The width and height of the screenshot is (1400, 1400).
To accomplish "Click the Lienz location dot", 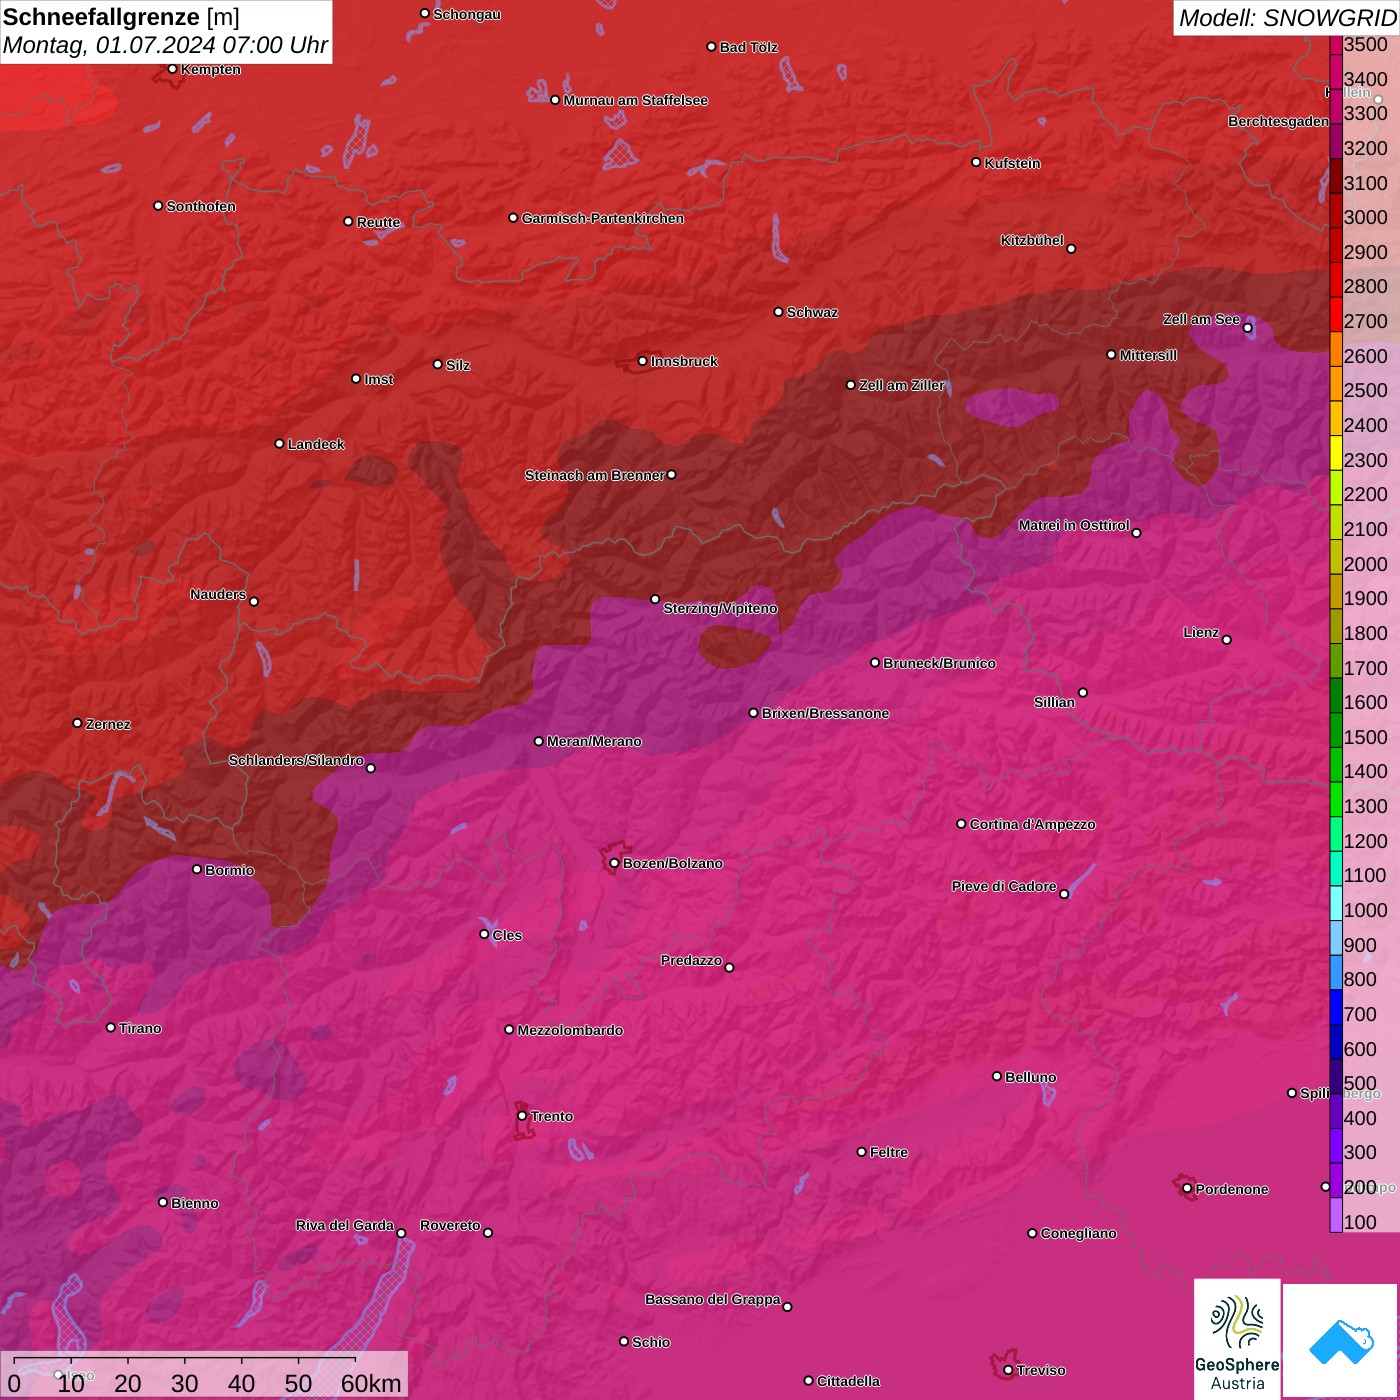I will 1227,639.
